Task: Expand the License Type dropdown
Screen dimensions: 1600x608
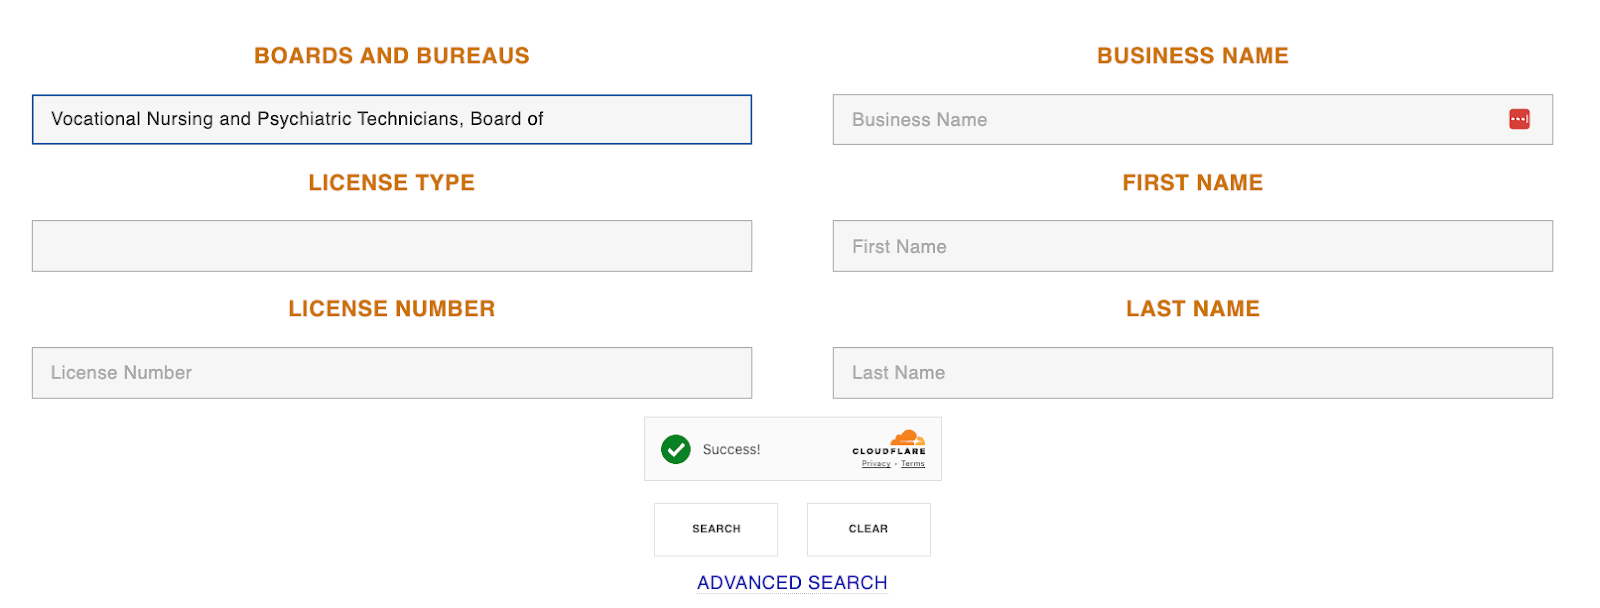Action: (391, 246)
